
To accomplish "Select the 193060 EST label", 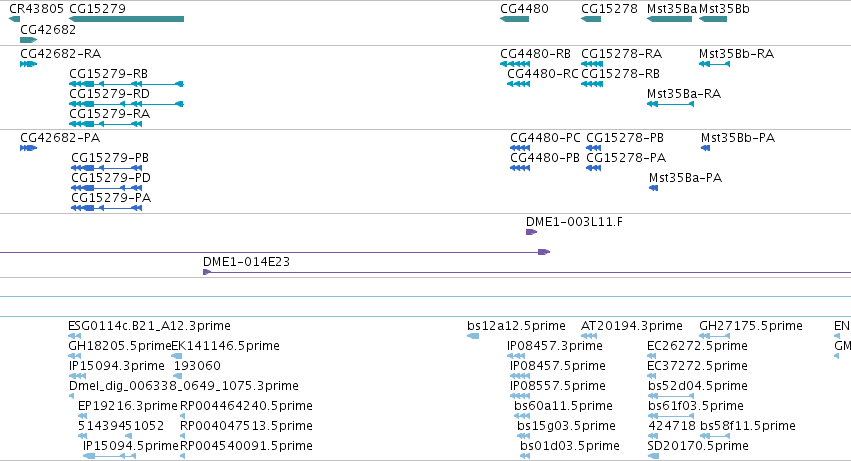I will [x=197, y=366].
